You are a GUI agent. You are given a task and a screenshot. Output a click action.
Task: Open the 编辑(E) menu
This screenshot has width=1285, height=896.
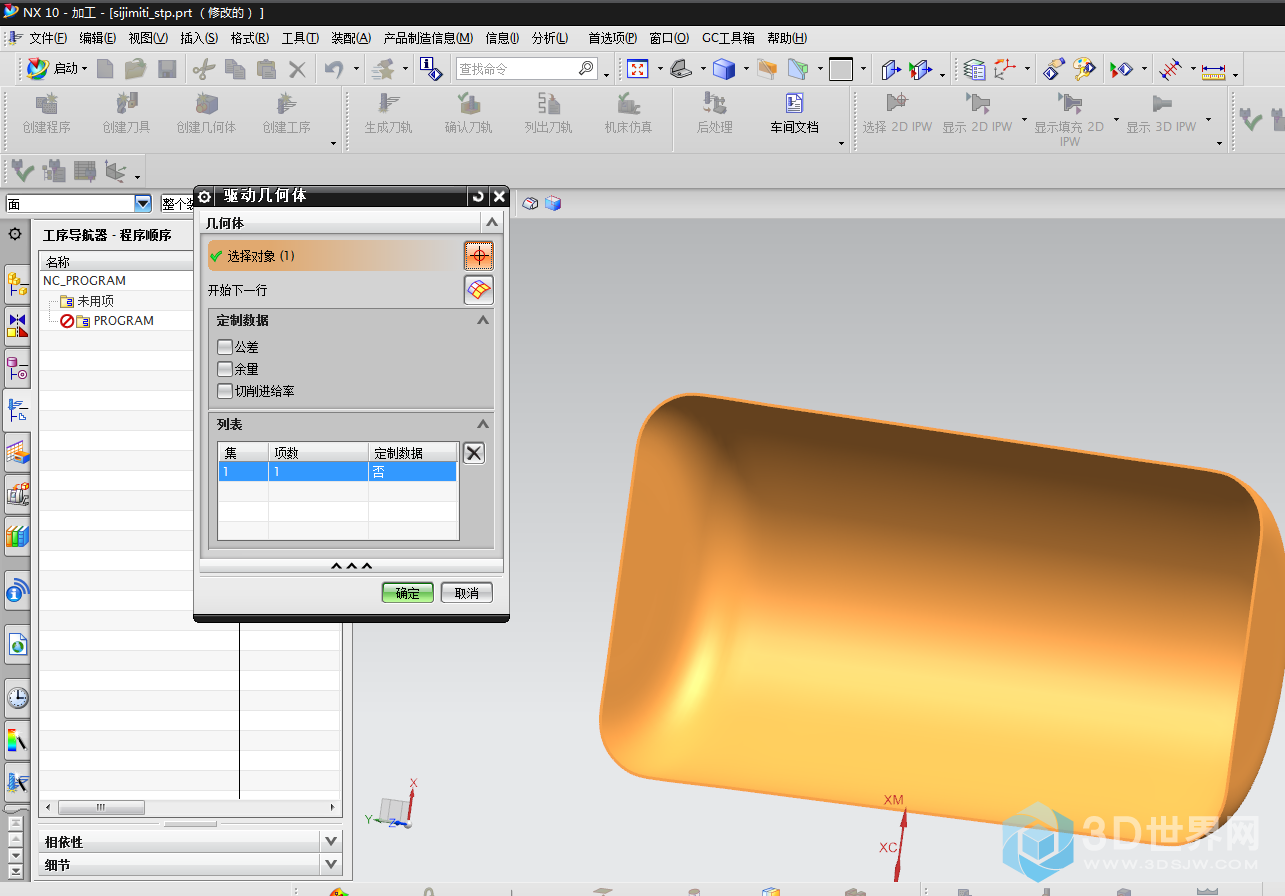coord(98,38)
